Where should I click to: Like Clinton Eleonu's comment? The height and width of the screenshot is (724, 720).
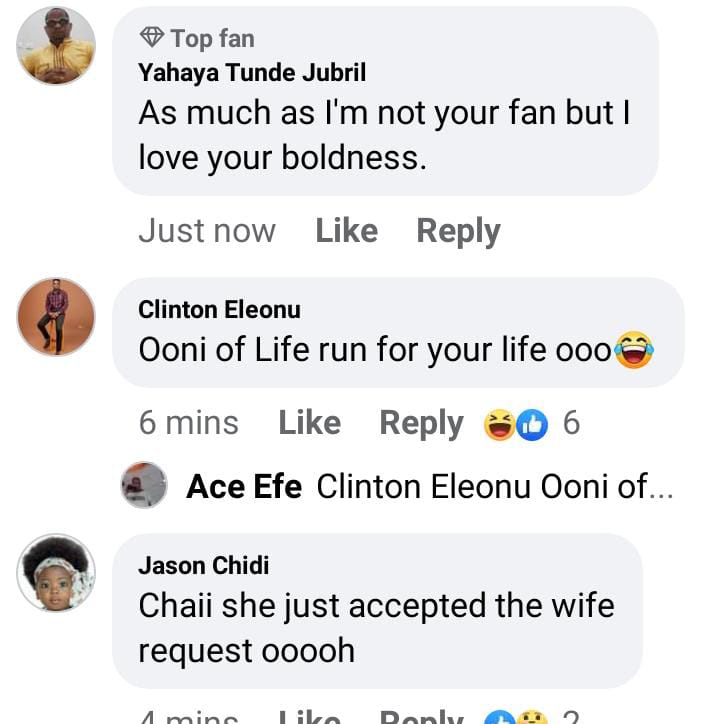point(309,423)
